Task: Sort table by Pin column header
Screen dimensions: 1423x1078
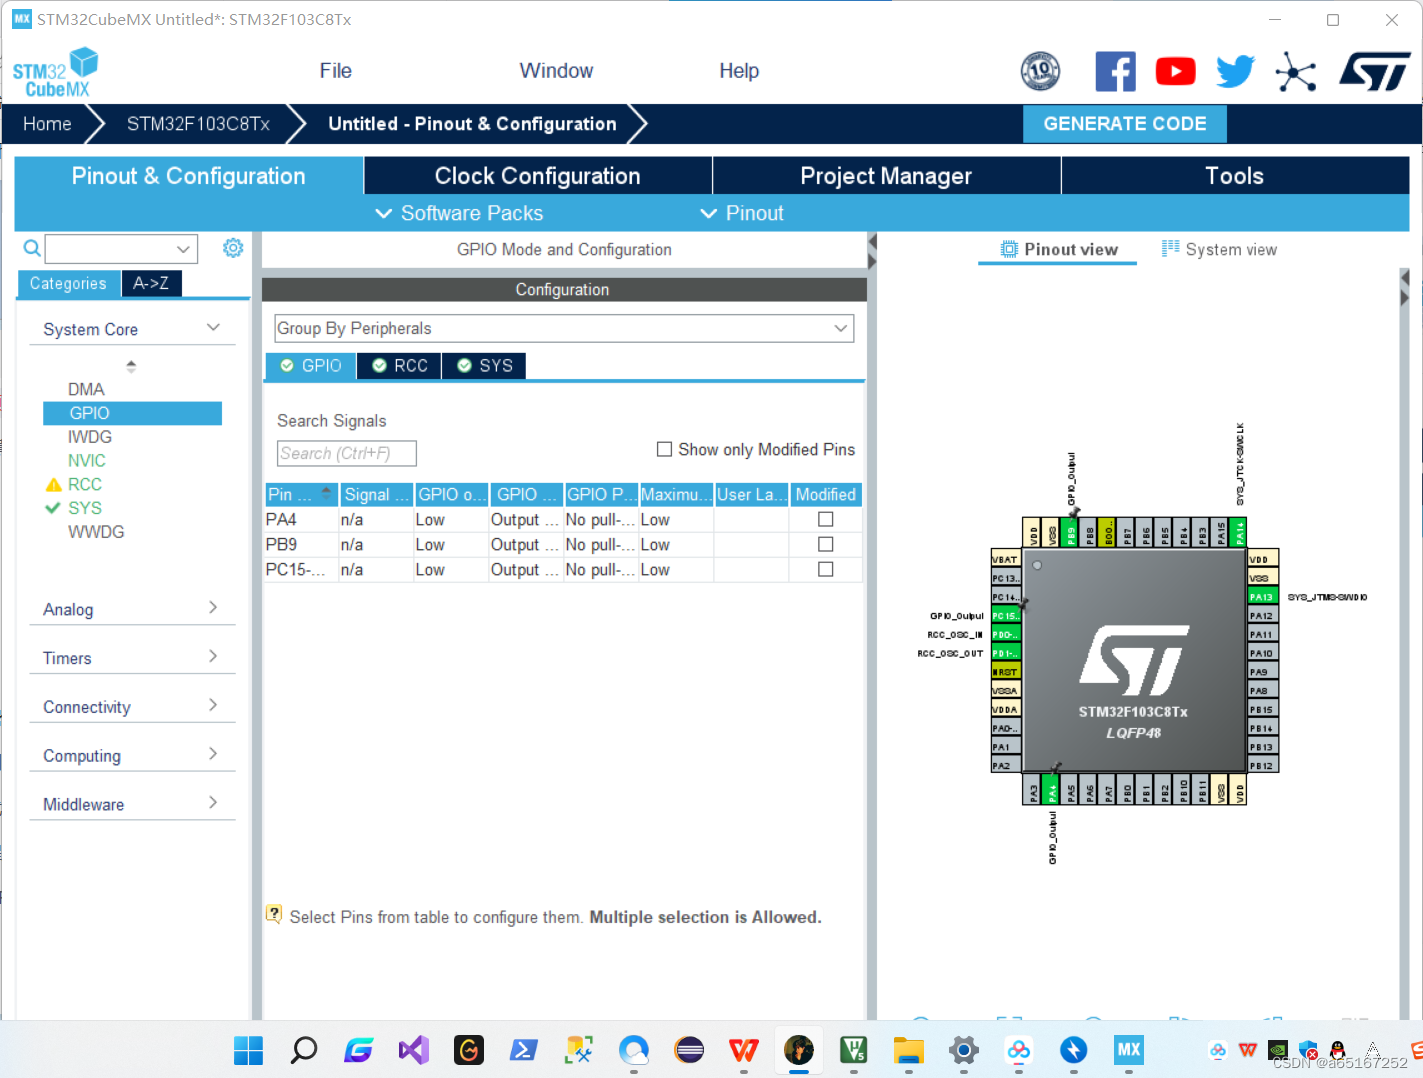Action: click(301, 494)
